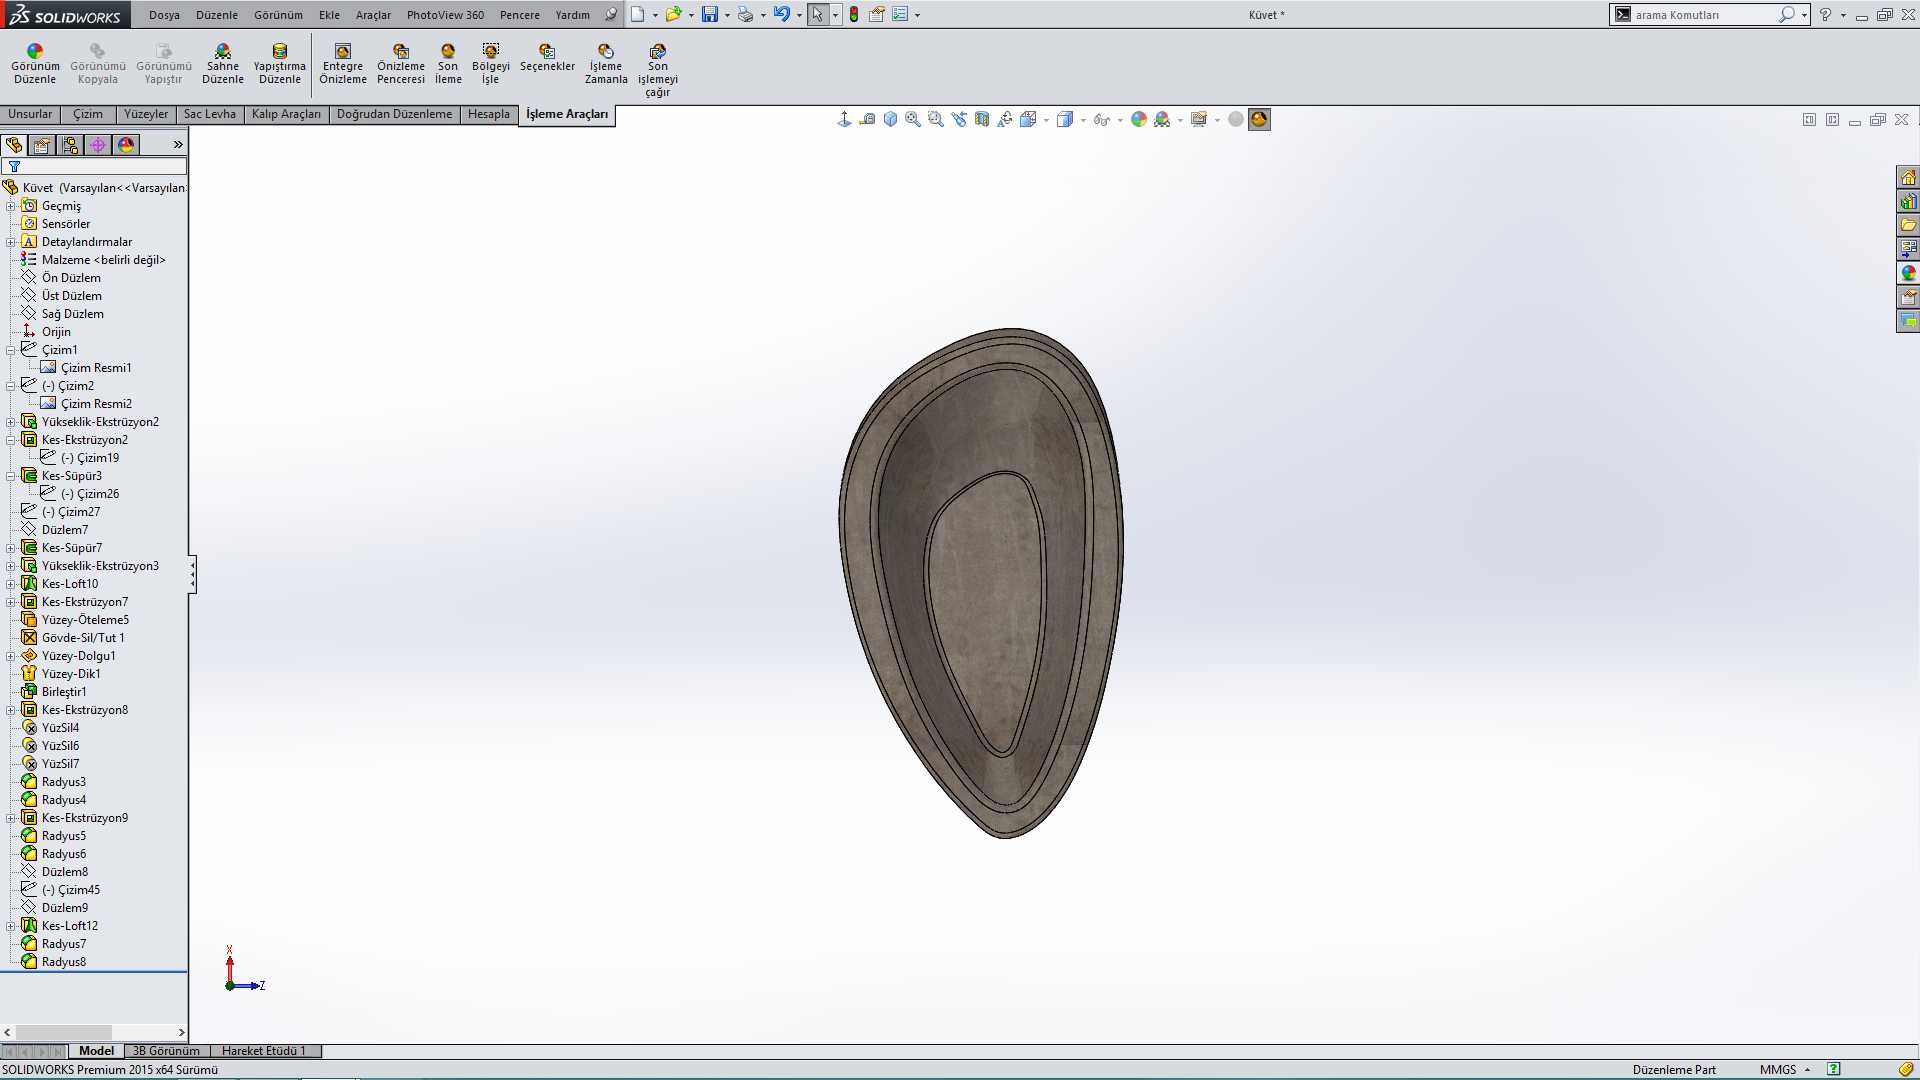Open the Araçlar menu
This screenshot has height=1080, width=1920.
click(x=373, y=15)
